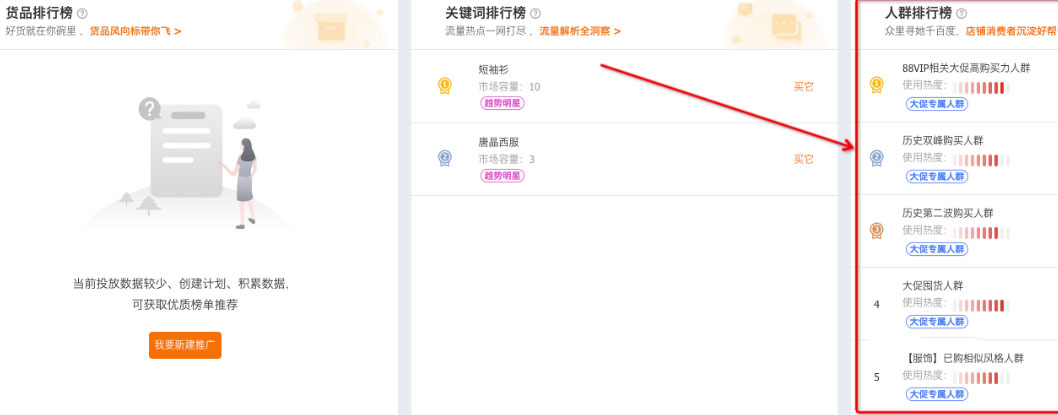This screenshot has height=415, width=1058.
Task: Click the 大促专属人群 tag under 大促囤货人群
Action: click(936, 321)
